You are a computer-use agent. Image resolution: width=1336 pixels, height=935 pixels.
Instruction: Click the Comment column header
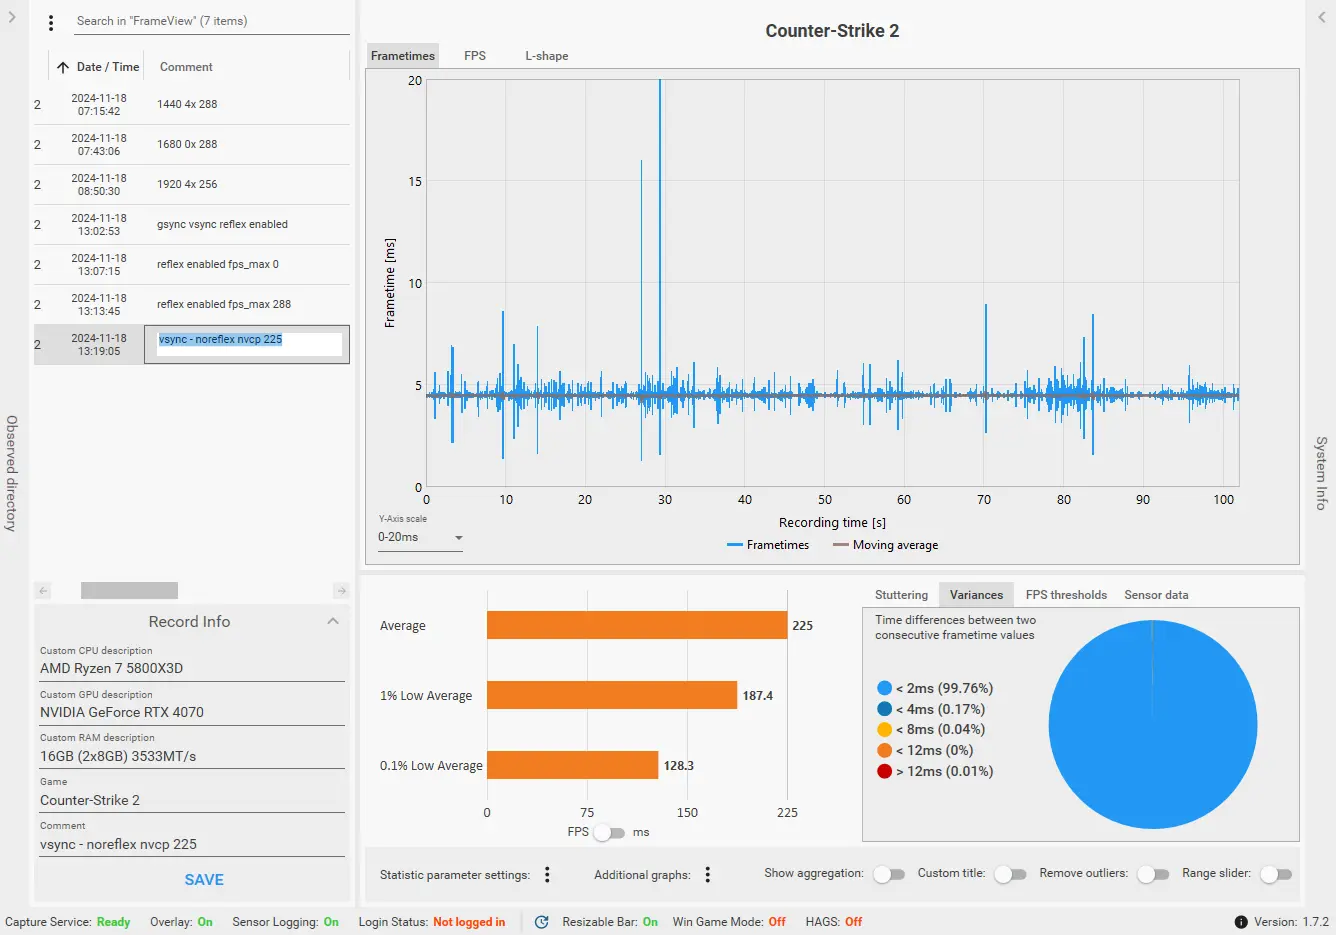pos(186,67)
